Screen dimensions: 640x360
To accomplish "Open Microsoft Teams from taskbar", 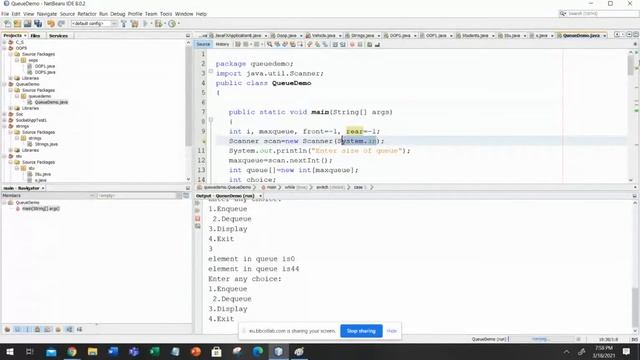I will pyautogui.click(x=134, y=352).
